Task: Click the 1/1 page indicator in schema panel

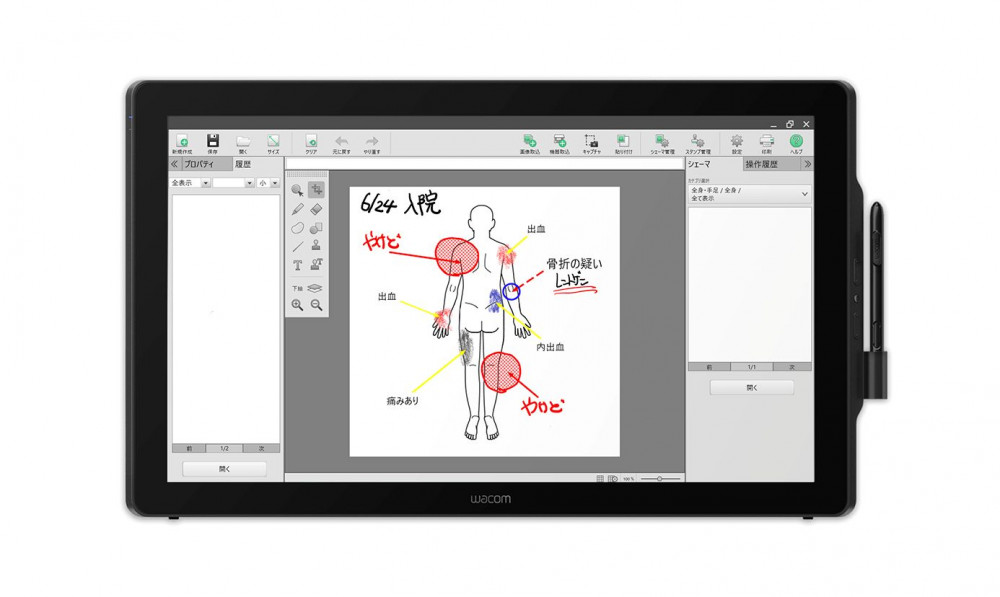Action: [x=751, y=367]
